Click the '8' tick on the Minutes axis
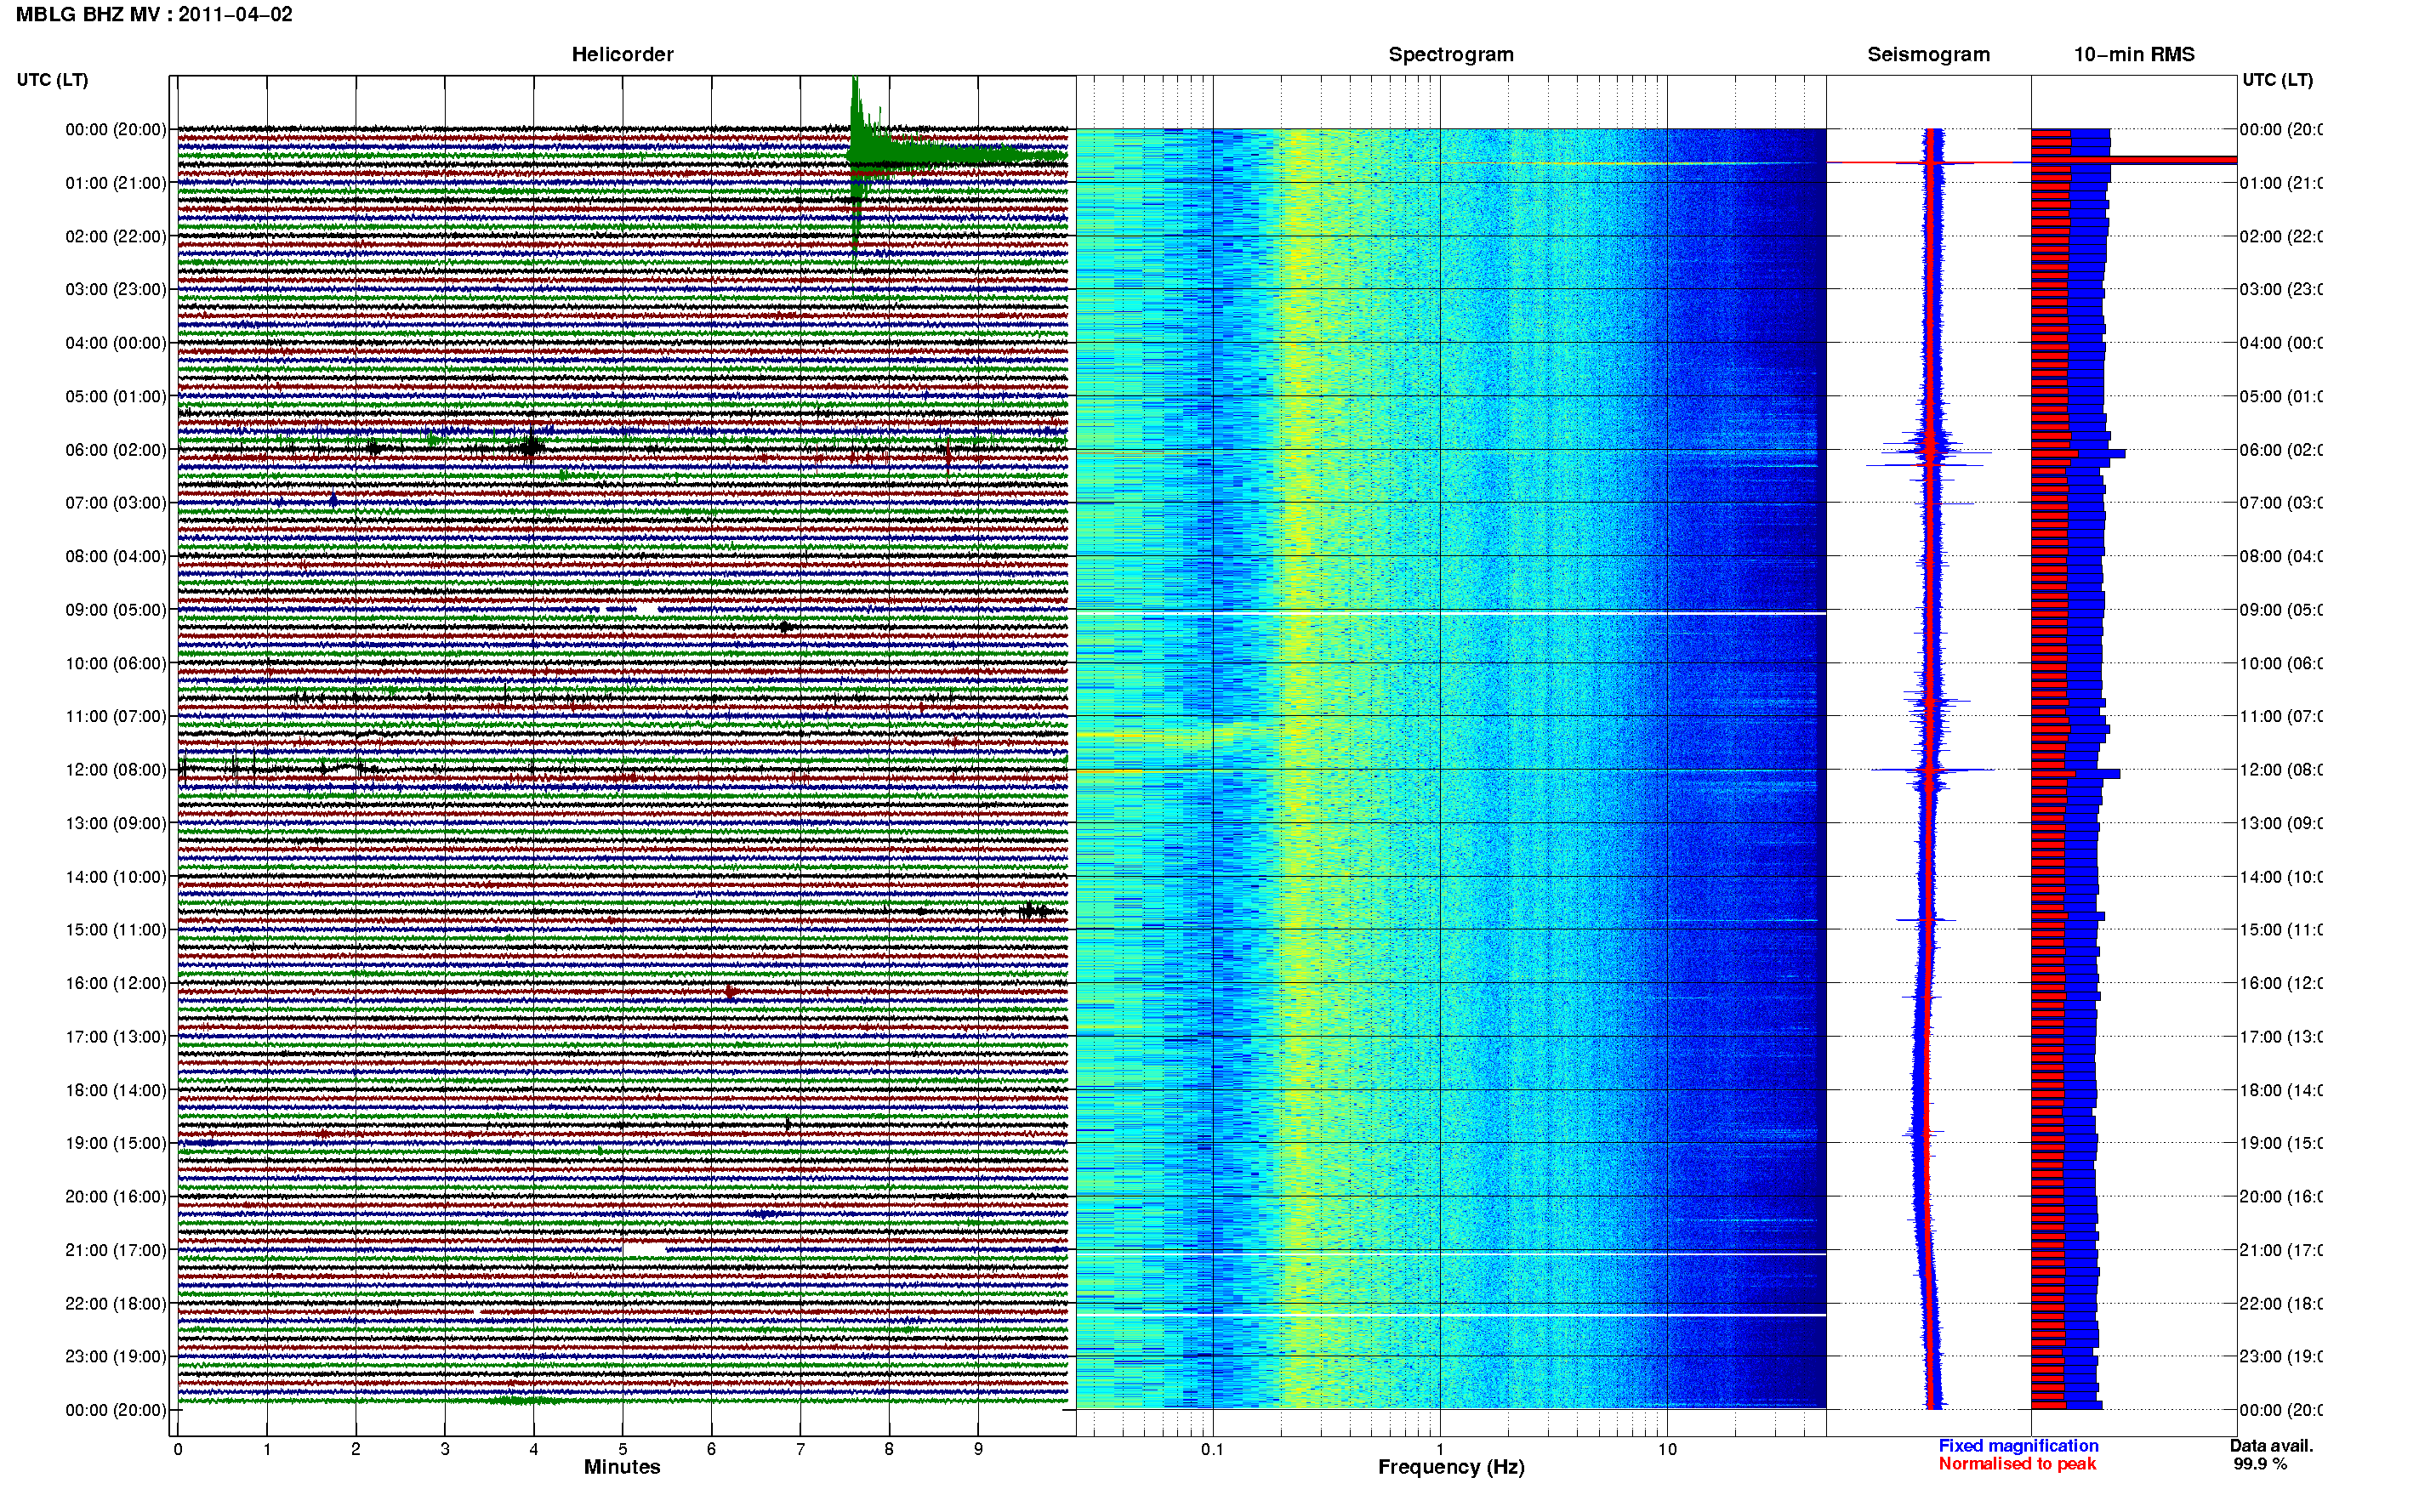 click(889, 1449)
